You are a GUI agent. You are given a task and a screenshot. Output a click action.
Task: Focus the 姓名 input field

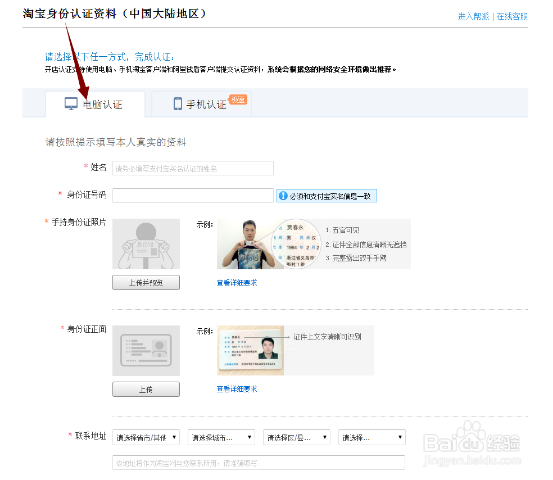[193, 168]
